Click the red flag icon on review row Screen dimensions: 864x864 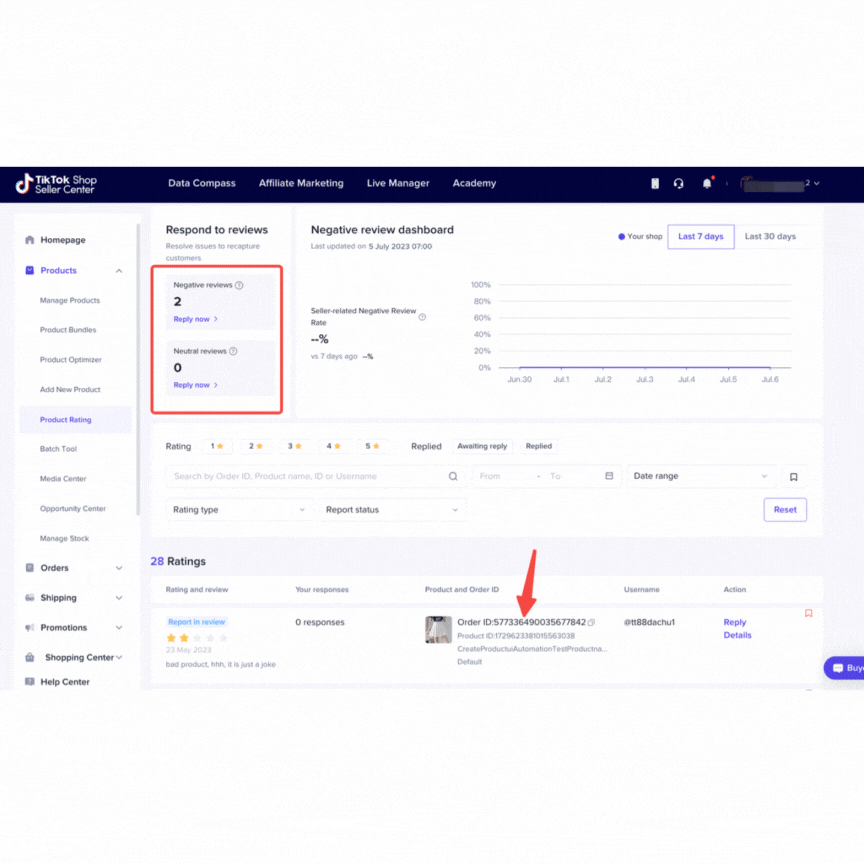tap(808, 613)
